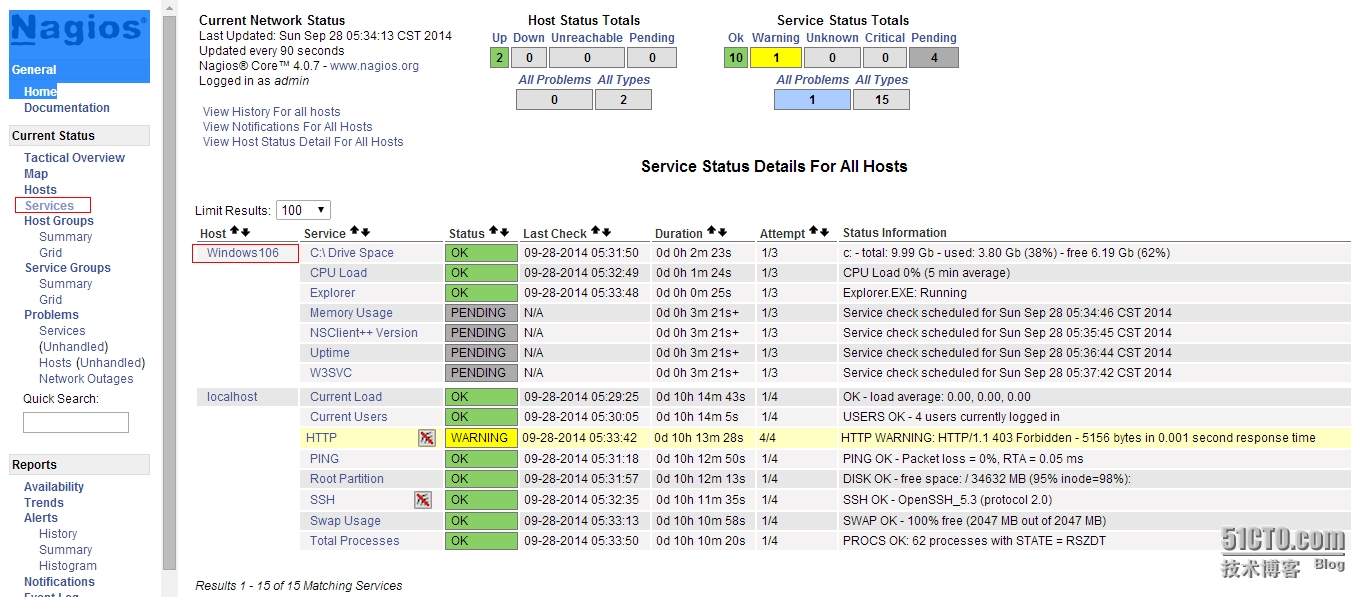The width and height of the screenshot is (1364, 597).
Task: Open Network Outages
Action: (x=86, y=379)
